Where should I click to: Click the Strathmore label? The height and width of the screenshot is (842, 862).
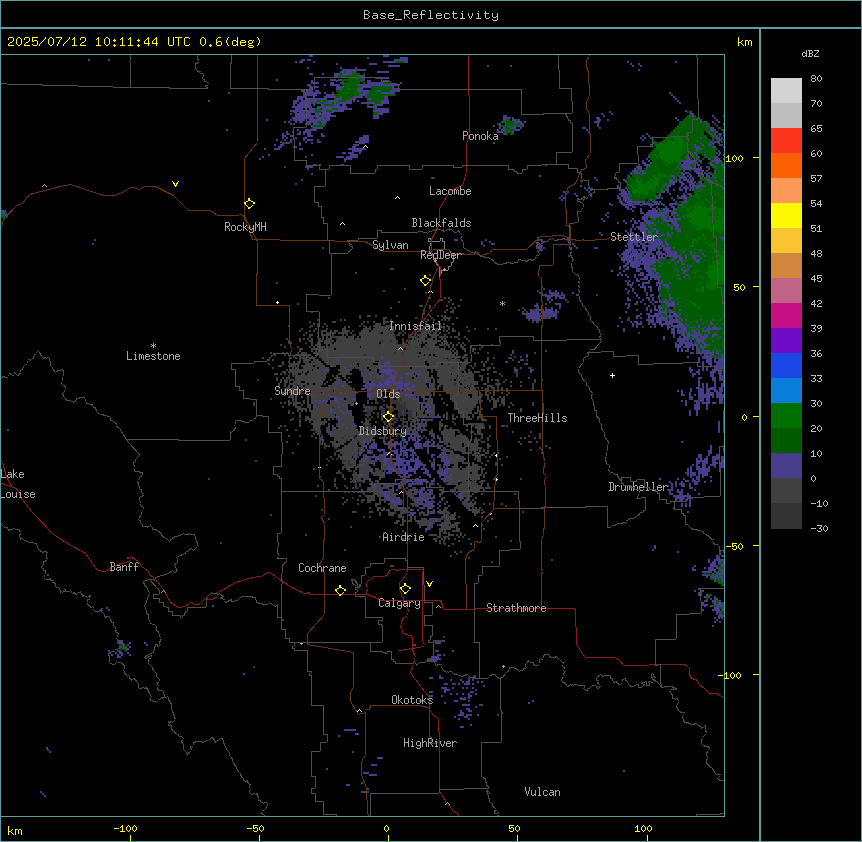516,608
